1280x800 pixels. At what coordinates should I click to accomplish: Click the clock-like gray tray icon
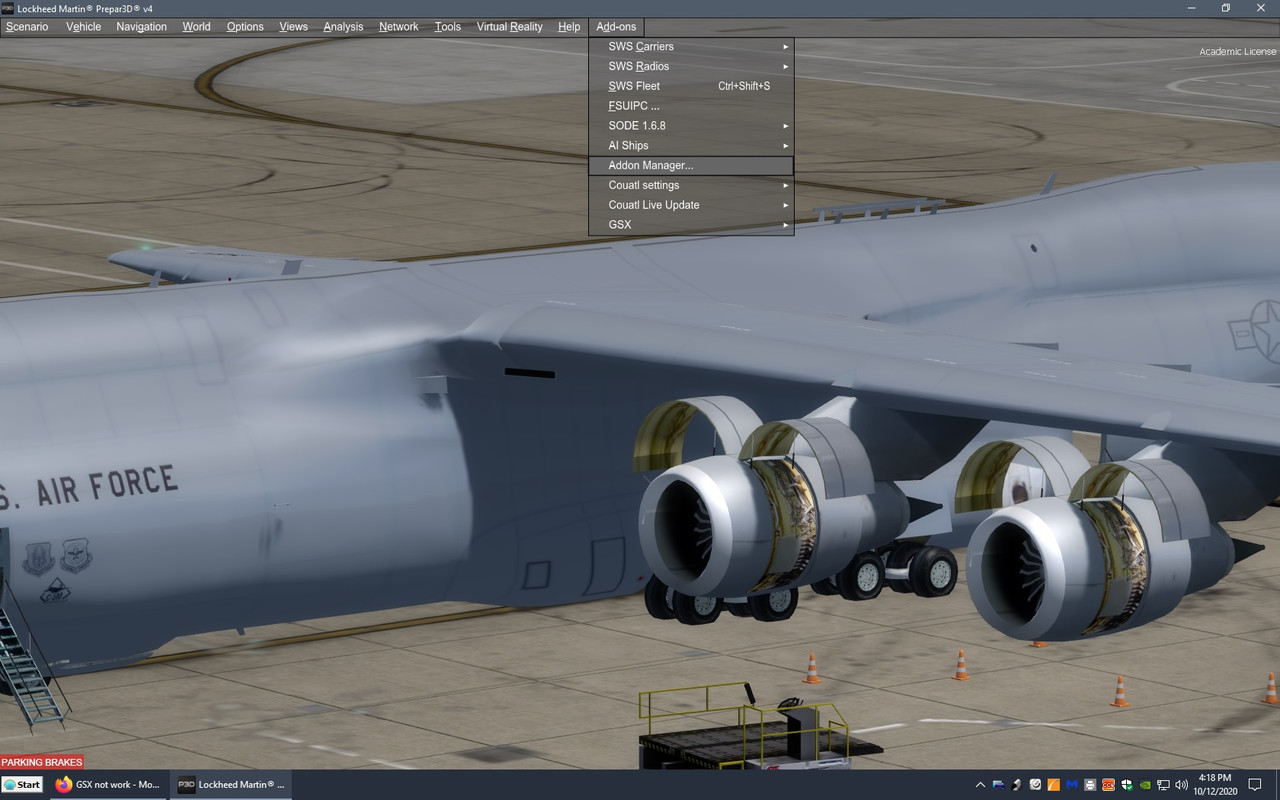pyautogui.click(x=1035, y=785)
